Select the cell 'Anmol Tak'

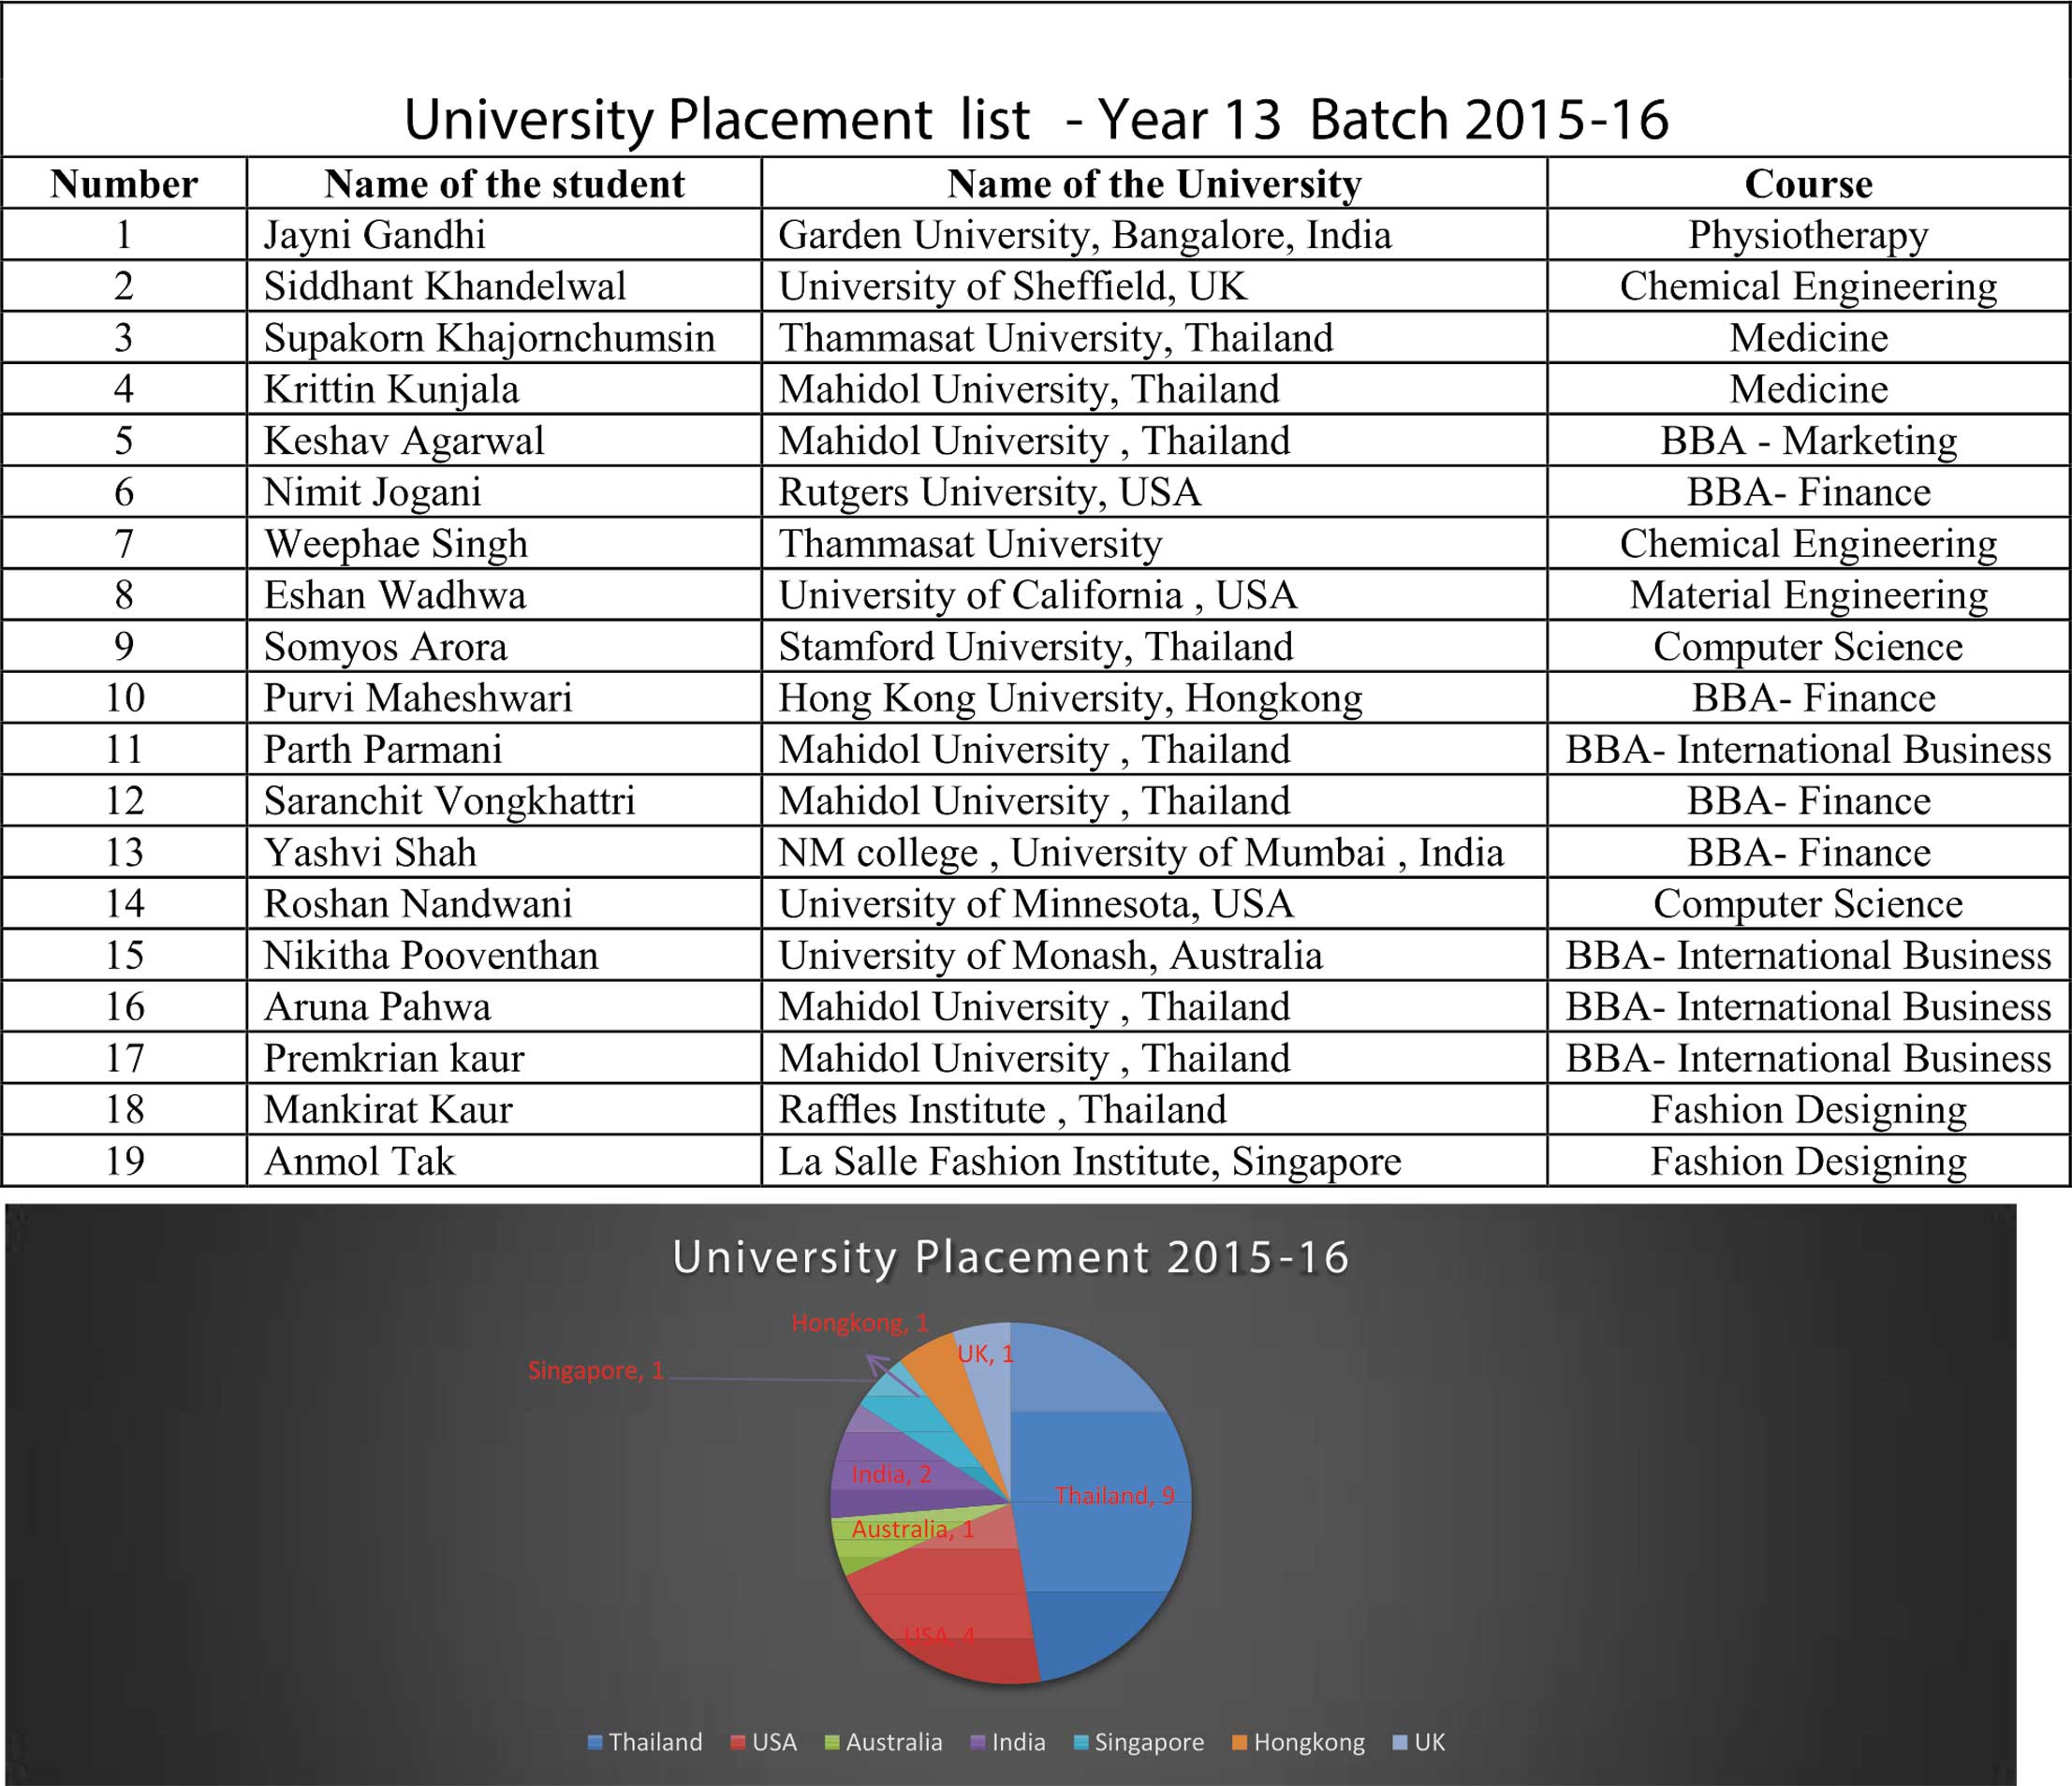(x=505, y=1161)
